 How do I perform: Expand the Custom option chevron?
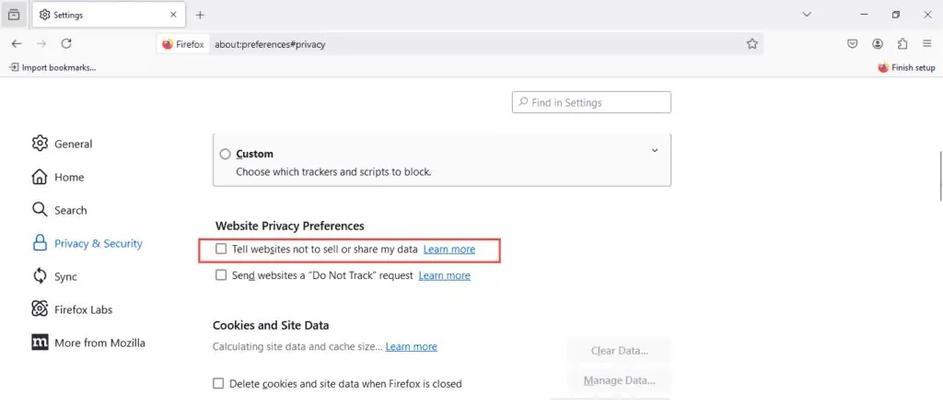655,150
